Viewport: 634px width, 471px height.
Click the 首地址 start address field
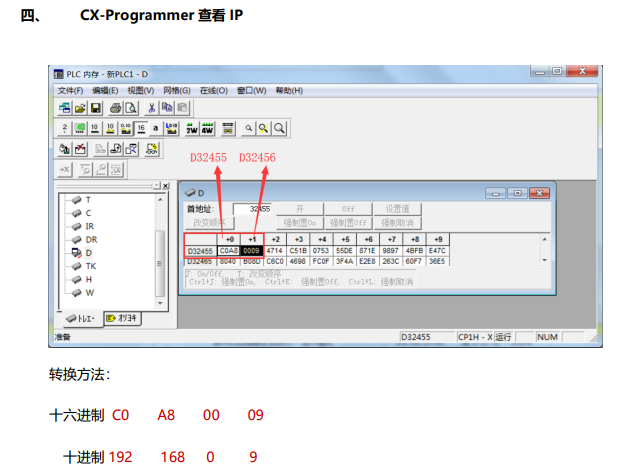click(252, 209)
